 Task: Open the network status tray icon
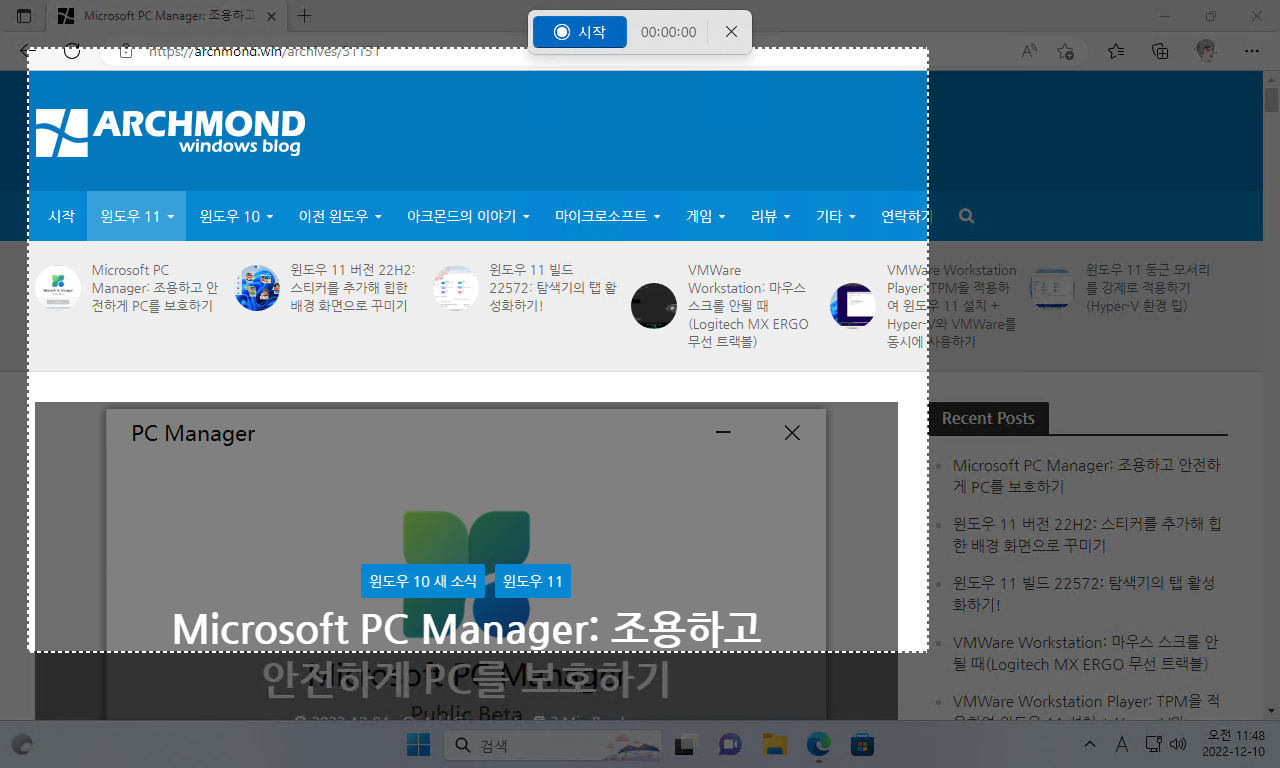pyautogui.click(x=1153, y=744)
